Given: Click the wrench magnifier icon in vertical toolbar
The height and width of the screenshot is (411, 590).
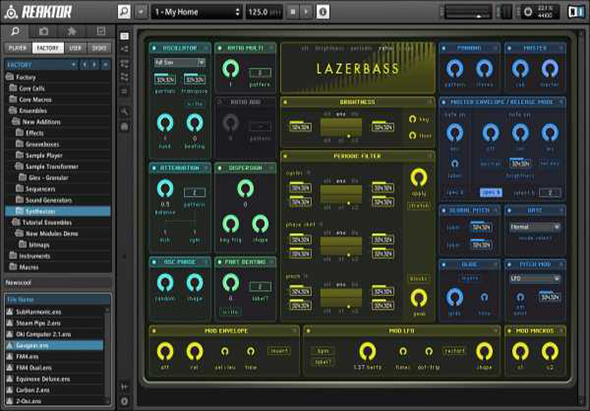Looking at the screenshot, I should pos(124,111).
